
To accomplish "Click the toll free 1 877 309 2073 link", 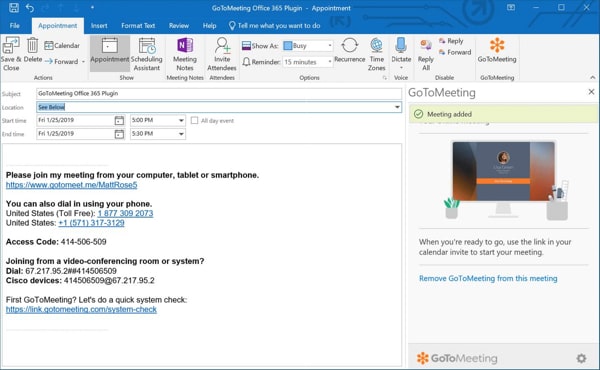I will (126, 214).
